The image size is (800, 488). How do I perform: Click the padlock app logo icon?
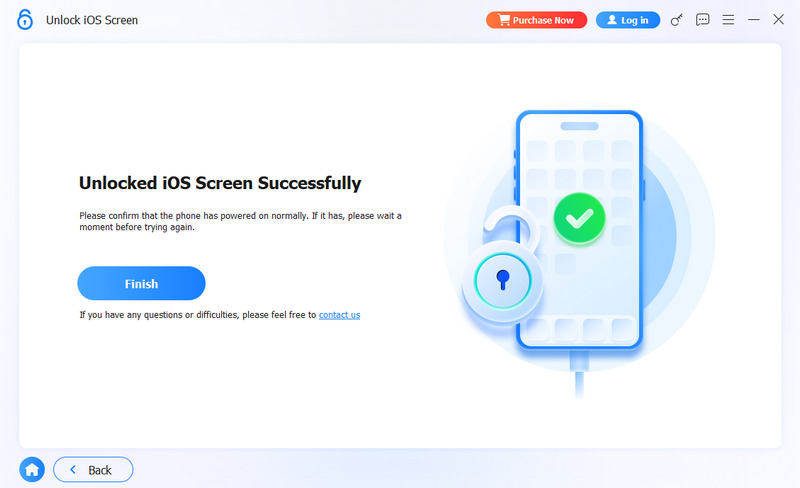coord(24,20)
